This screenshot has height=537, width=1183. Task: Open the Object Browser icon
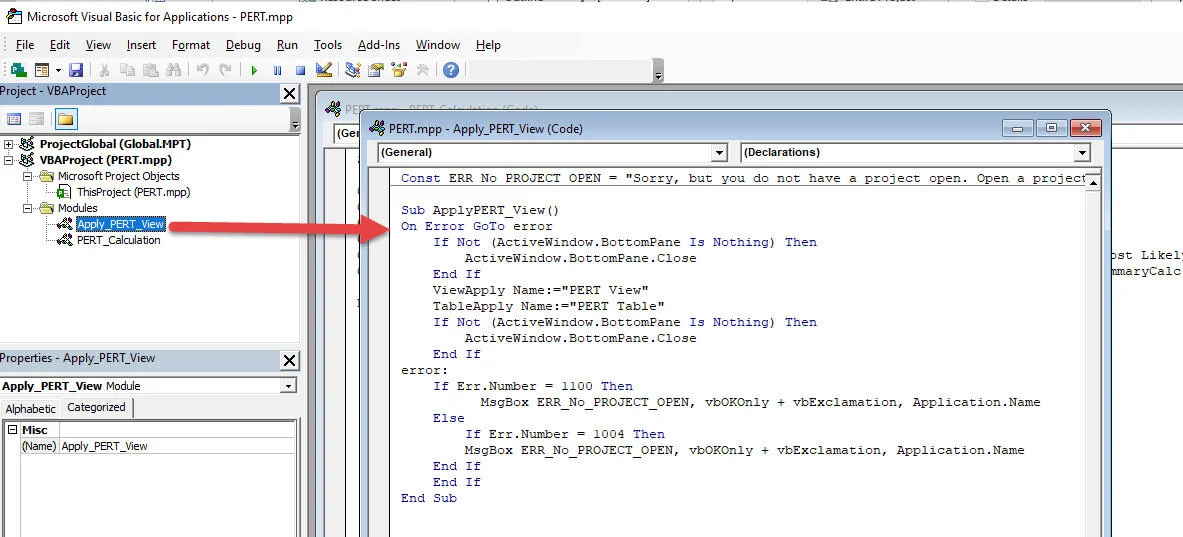[399, 70]
